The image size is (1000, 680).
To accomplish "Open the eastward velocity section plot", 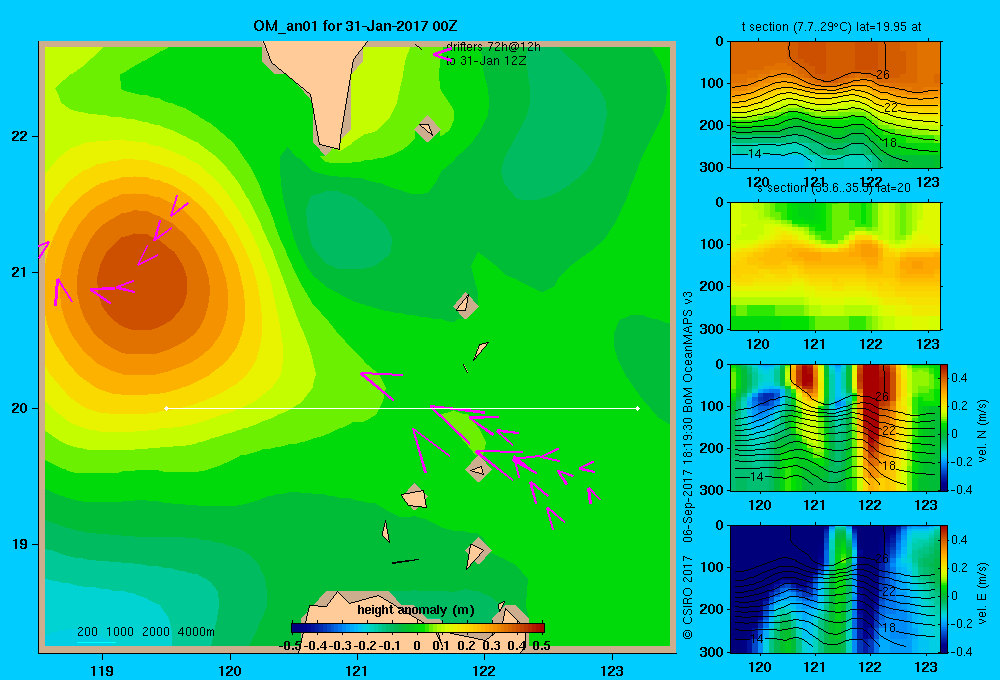I will (835, 589).
